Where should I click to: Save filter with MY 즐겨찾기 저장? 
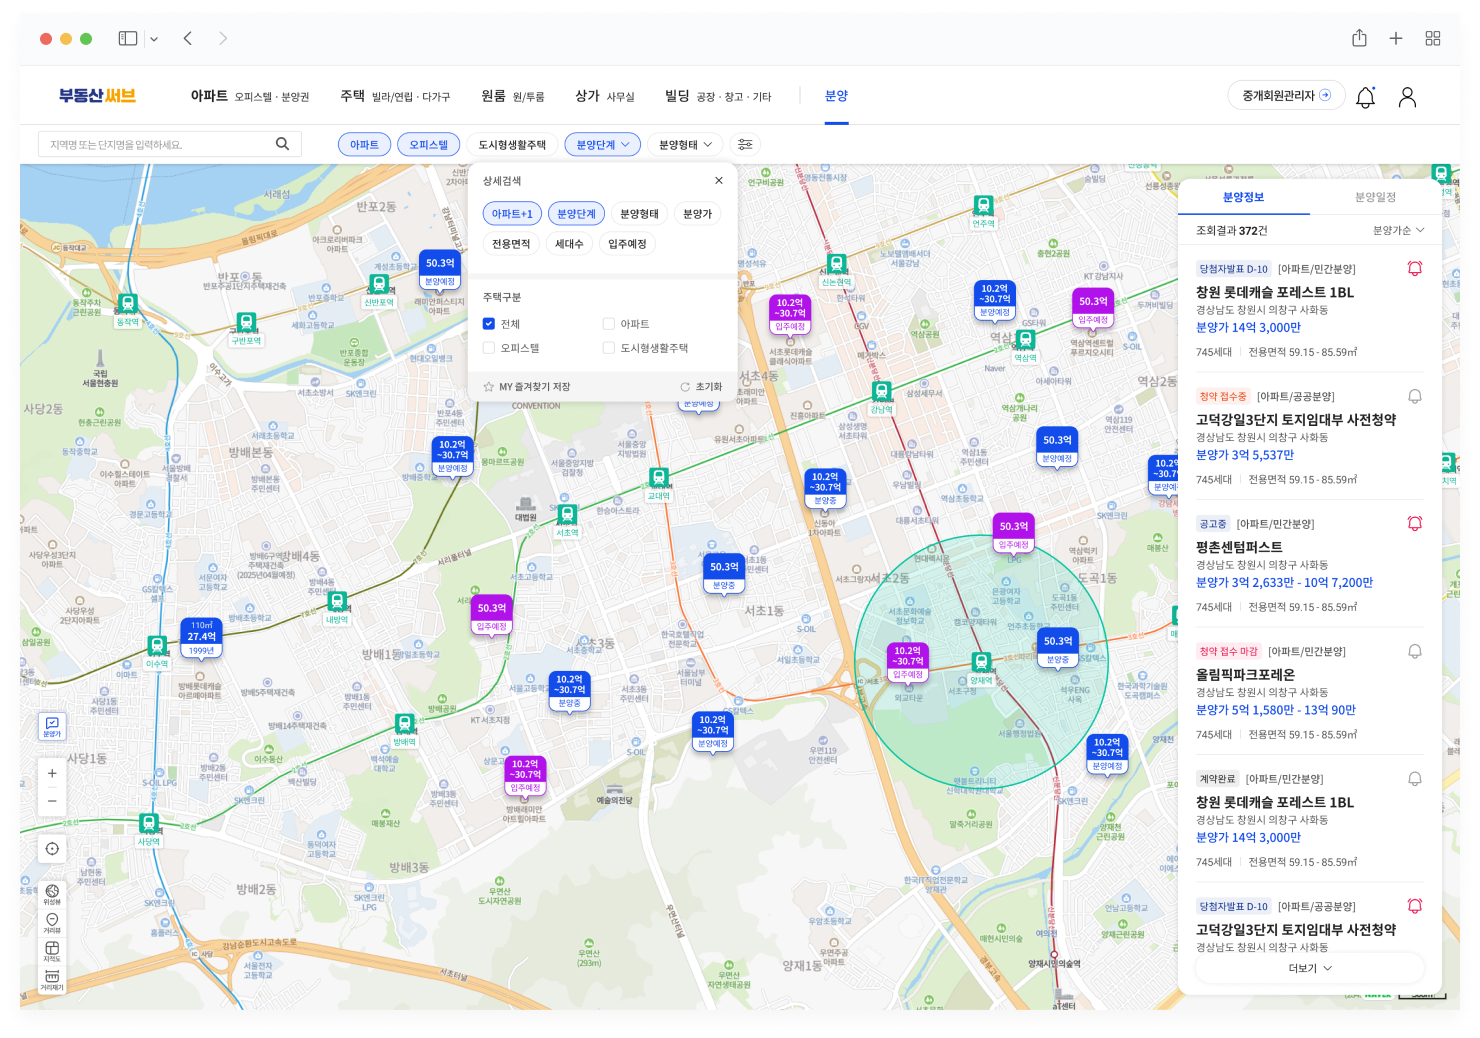527,387
